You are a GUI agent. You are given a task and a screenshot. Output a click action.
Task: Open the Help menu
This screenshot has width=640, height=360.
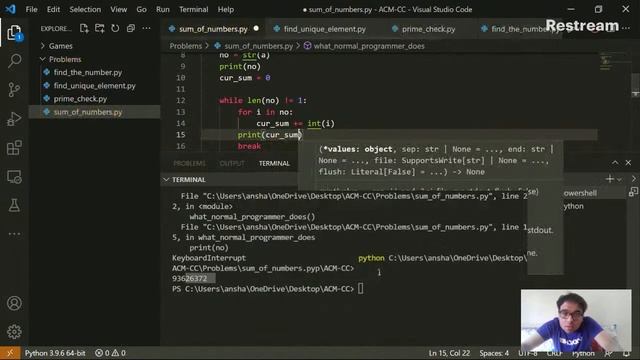pyautogui.click(x=225, y=9)
